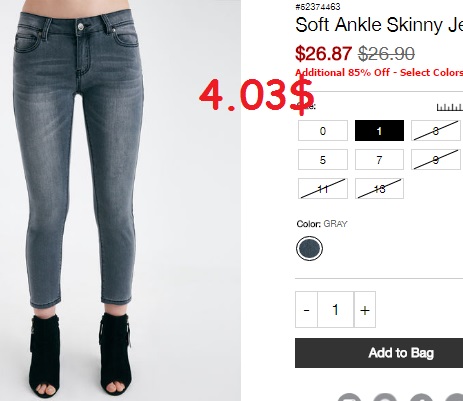Pick size 5

(x=323, y=160)
